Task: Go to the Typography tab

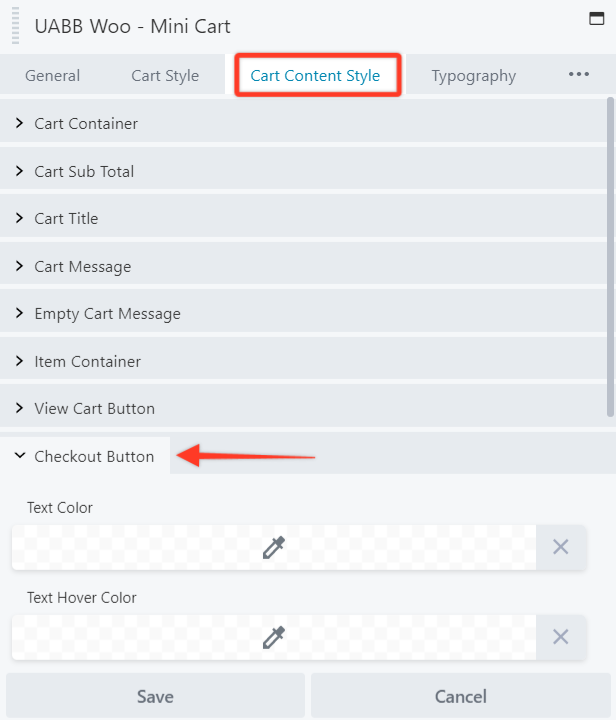Action: [x=474, y=76]
